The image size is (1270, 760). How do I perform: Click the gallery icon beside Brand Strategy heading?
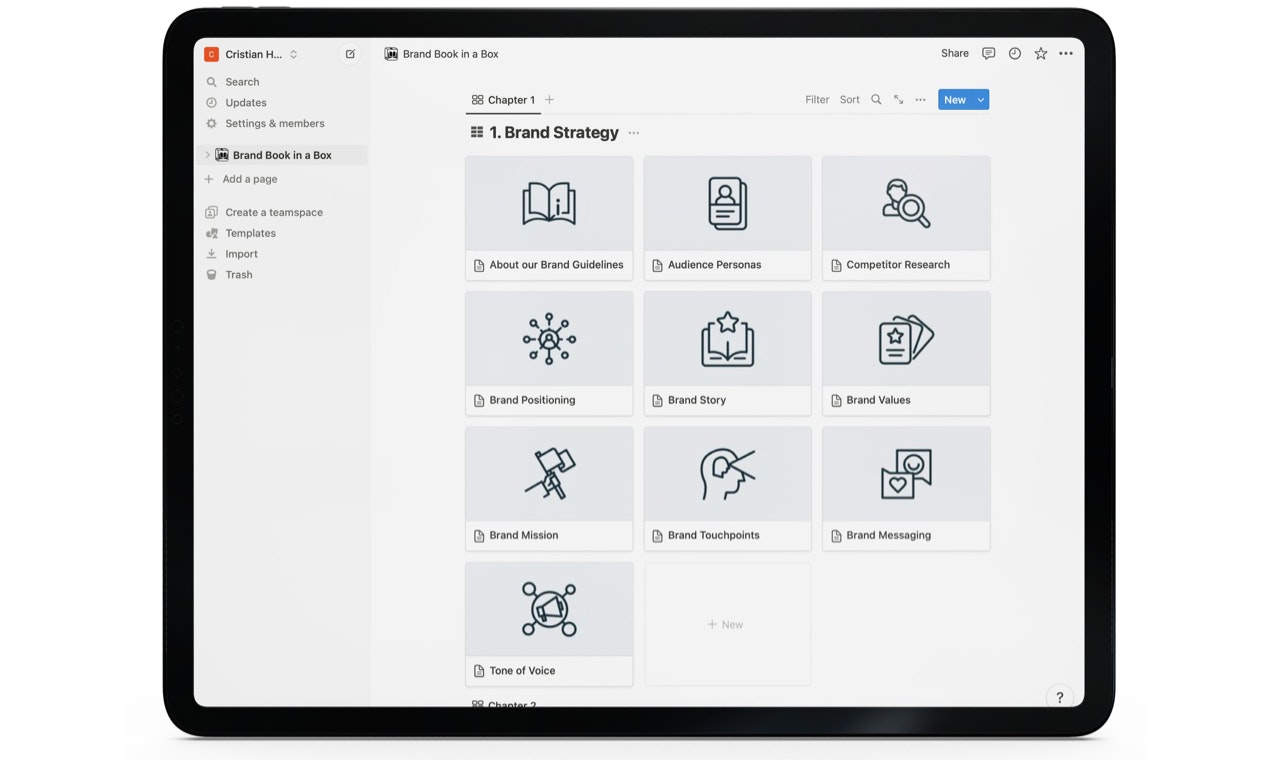(477, 132)
